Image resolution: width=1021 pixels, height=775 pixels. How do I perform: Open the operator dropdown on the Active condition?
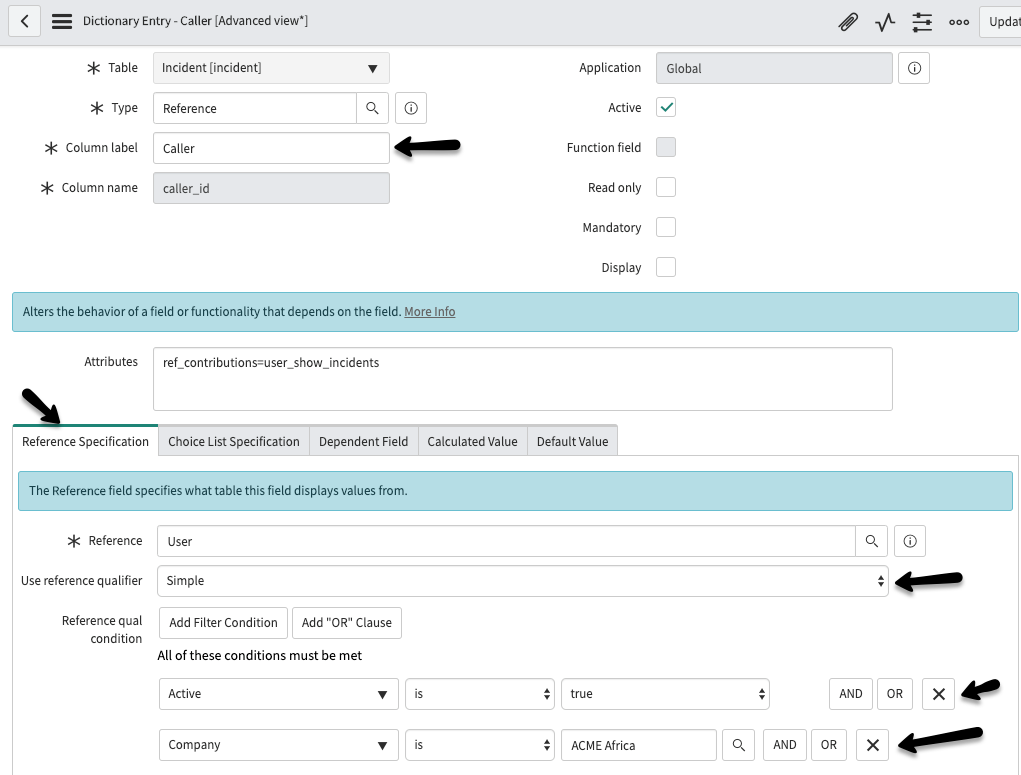click(477, 693)
